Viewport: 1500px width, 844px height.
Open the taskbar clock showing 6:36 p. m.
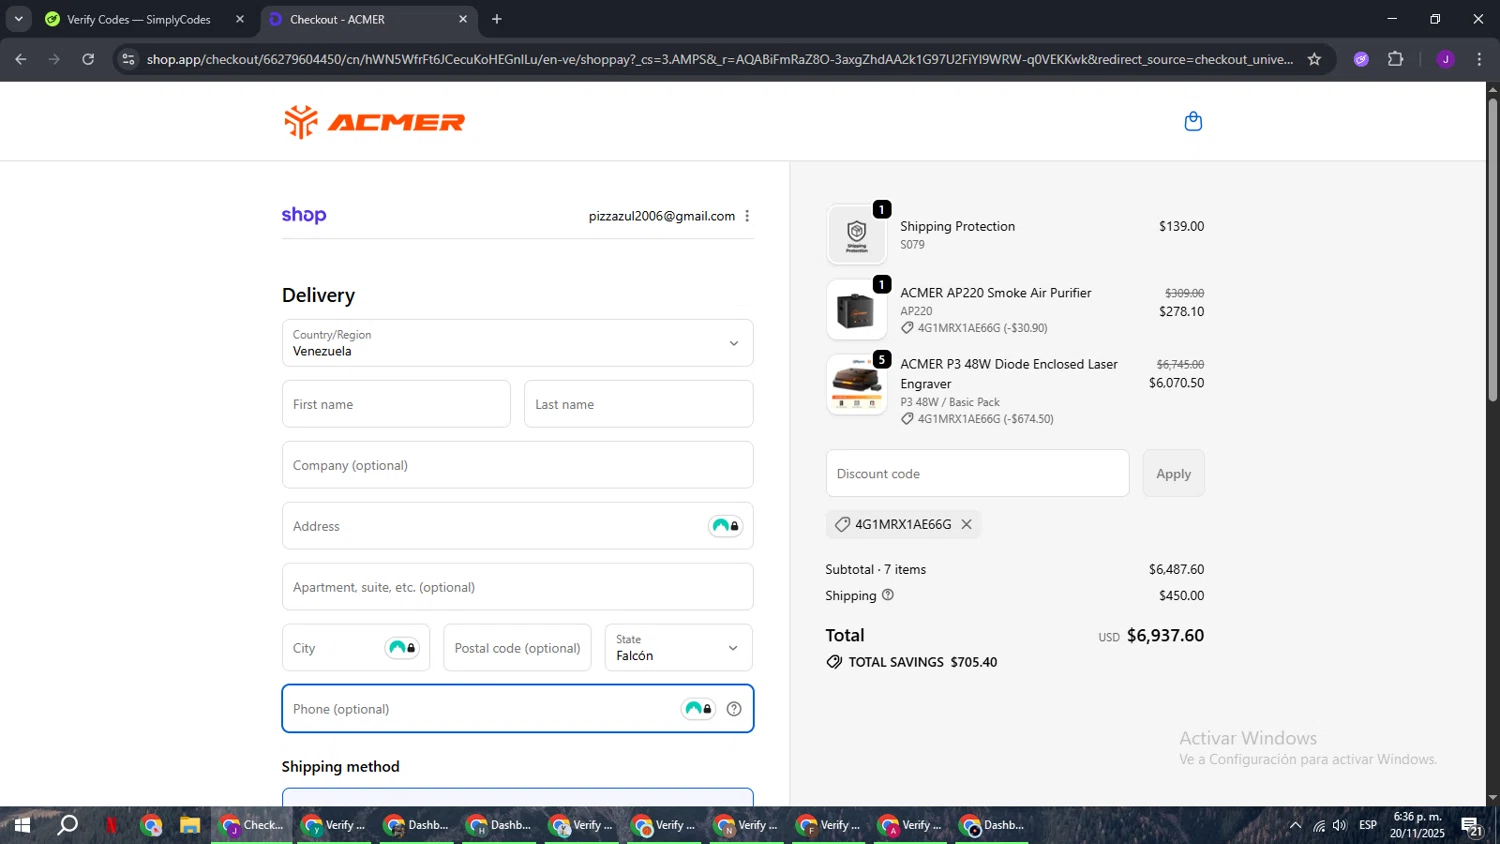[x=1417, y=825]
